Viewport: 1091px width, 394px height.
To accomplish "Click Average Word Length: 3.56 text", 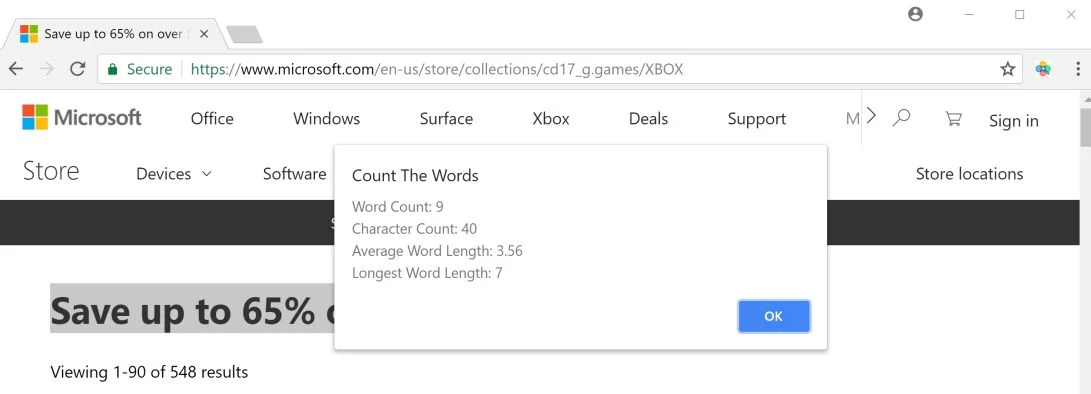I will click(x=437, y=251).
